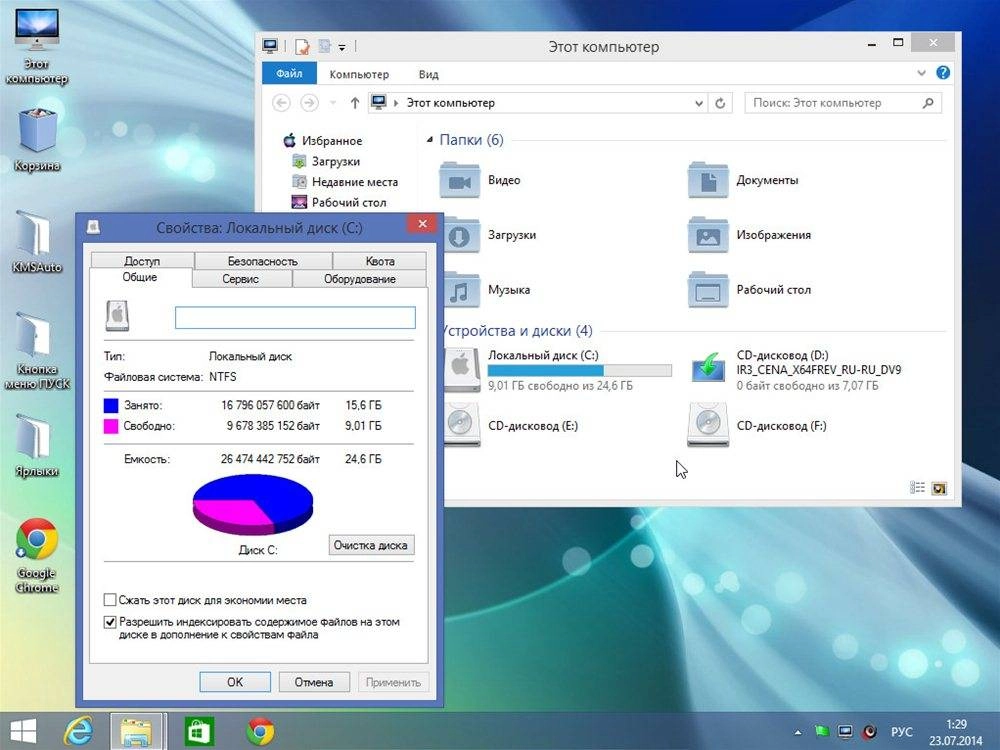Switch to the Сервис tab
Image resolution: width=1000 pixels, height=750 pixels.
(240, 279)
